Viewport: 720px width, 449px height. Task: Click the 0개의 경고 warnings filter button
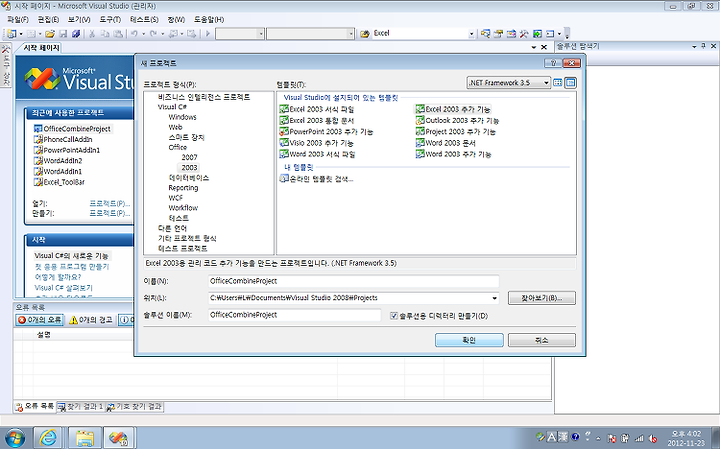pos(90,320)
